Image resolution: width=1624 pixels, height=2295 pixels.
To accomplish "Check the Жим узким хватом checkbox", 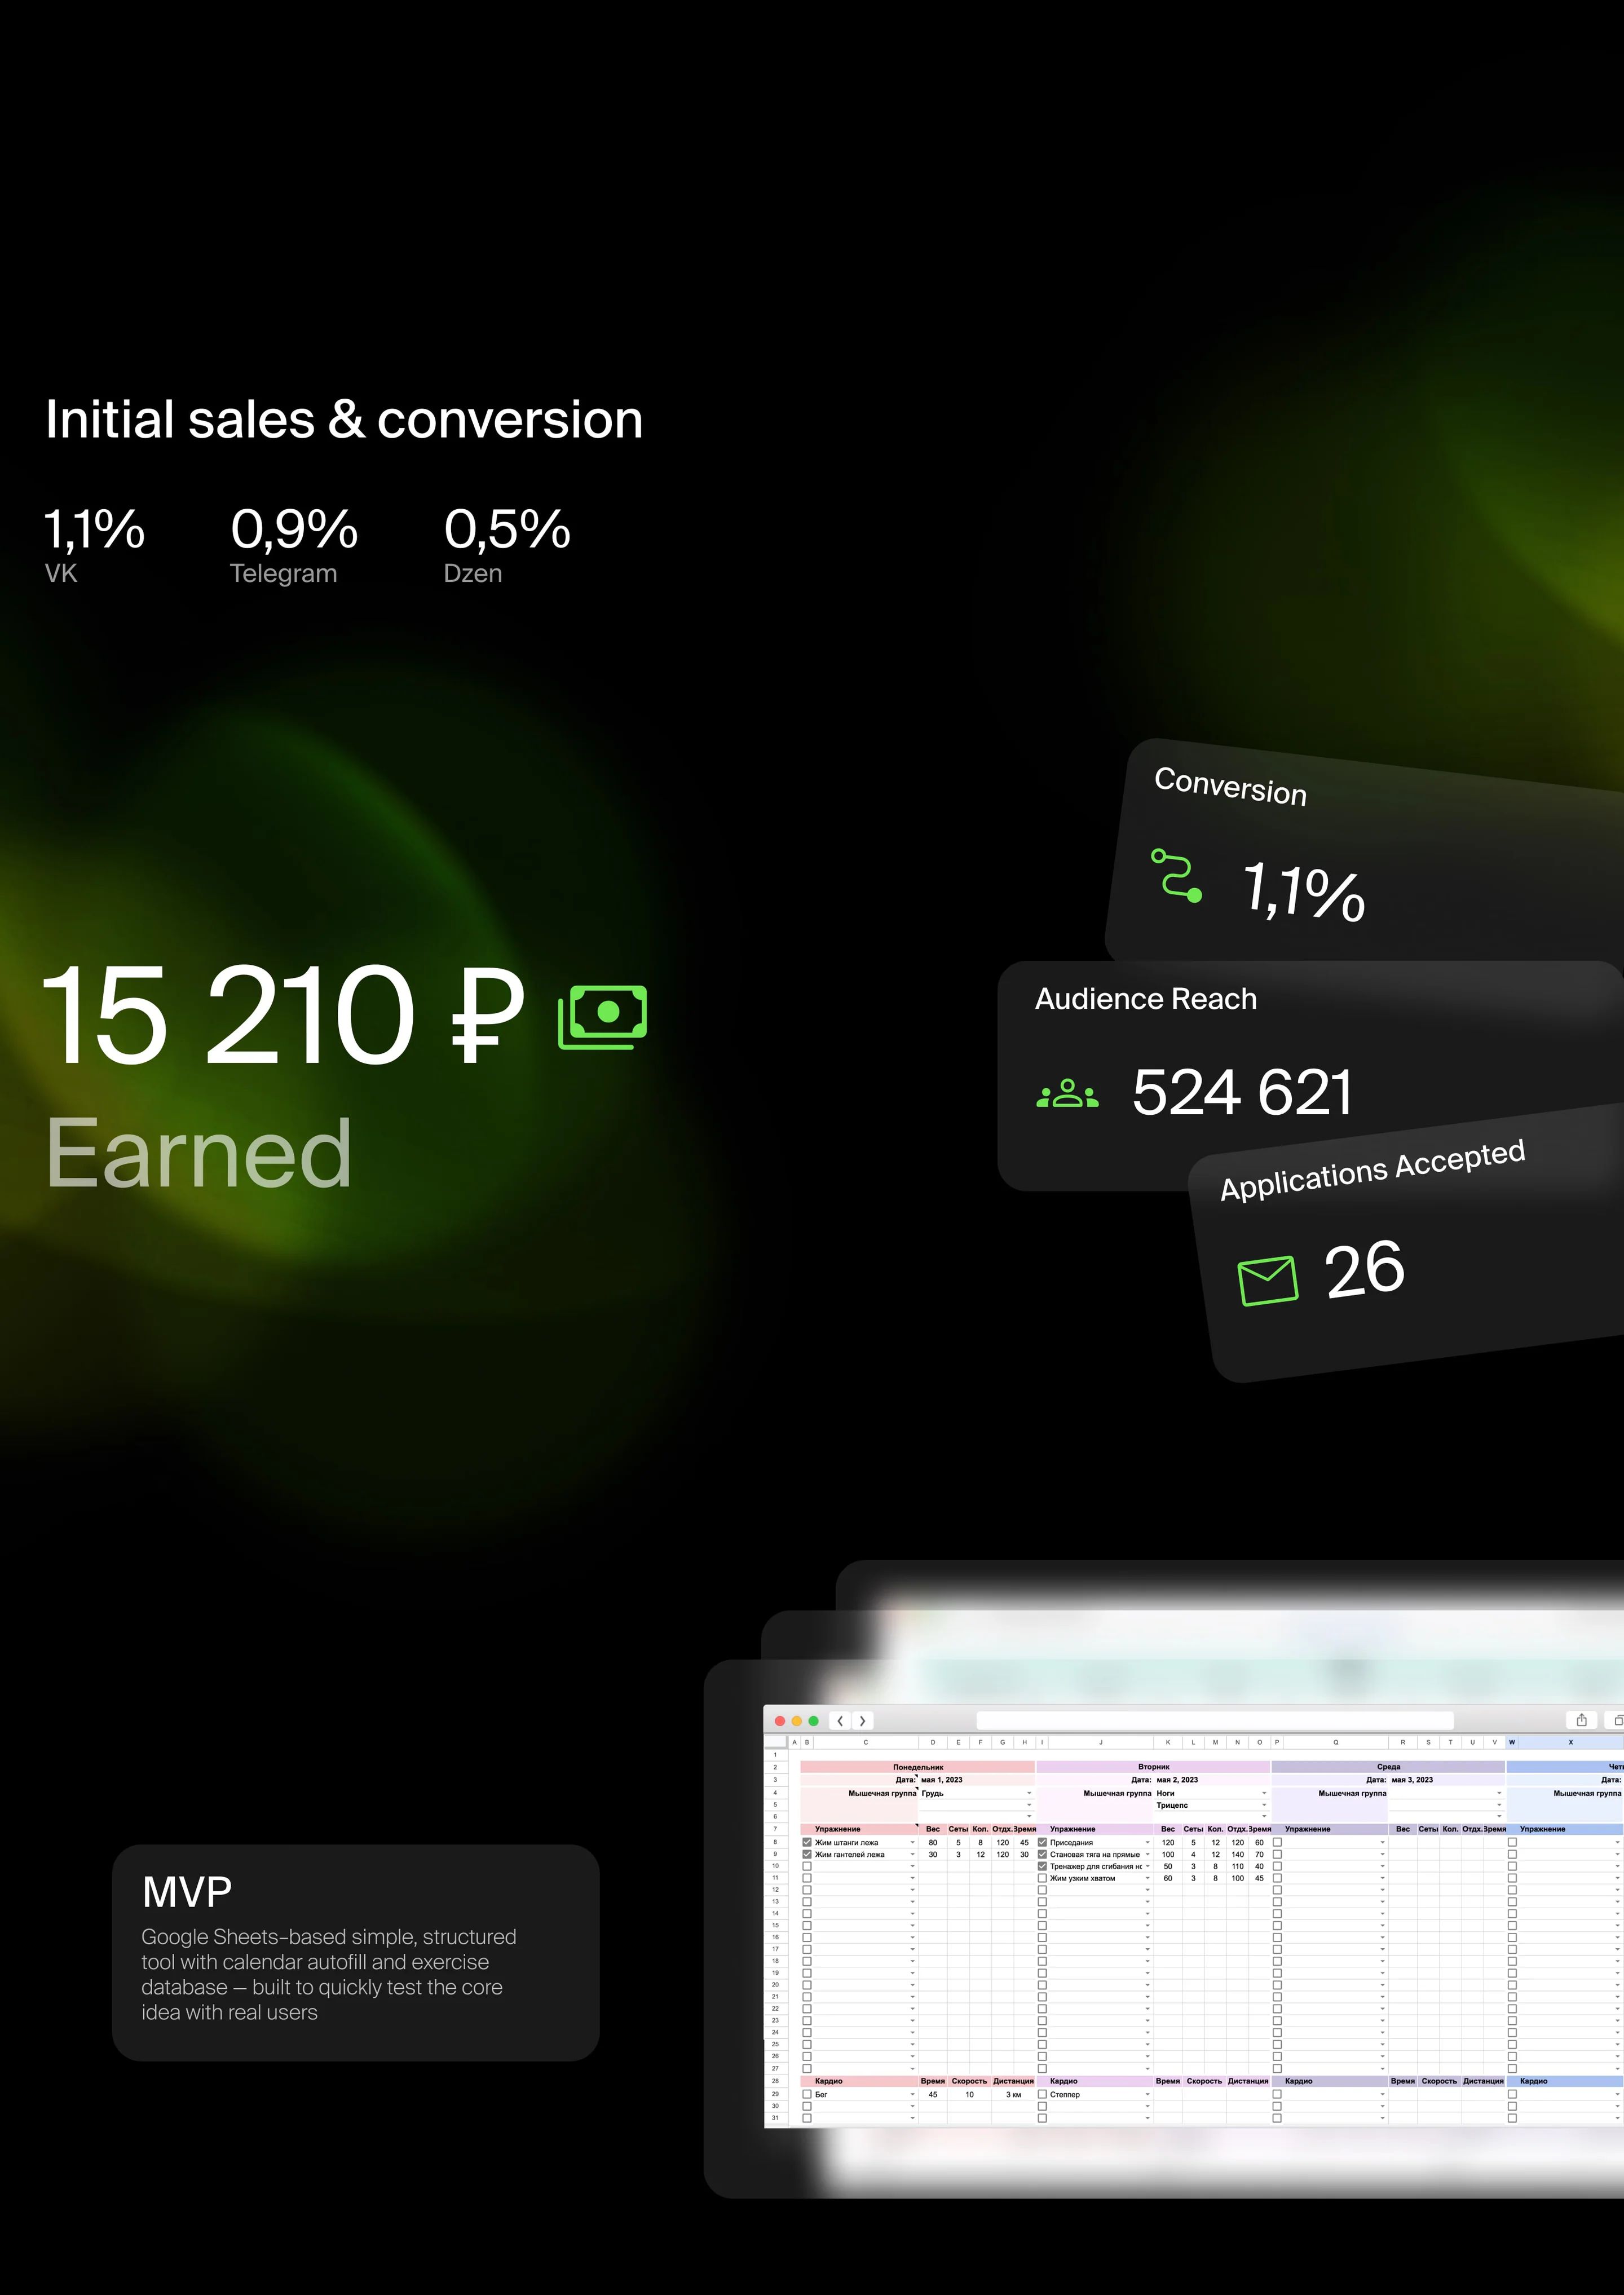I will click(x=1042, y=1878).
